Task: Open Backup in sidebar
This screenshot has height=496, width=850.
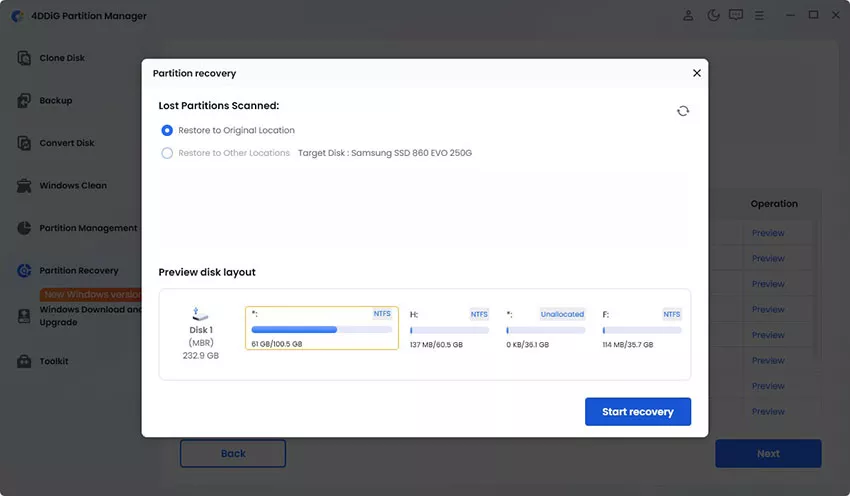Action: [55, 100]
